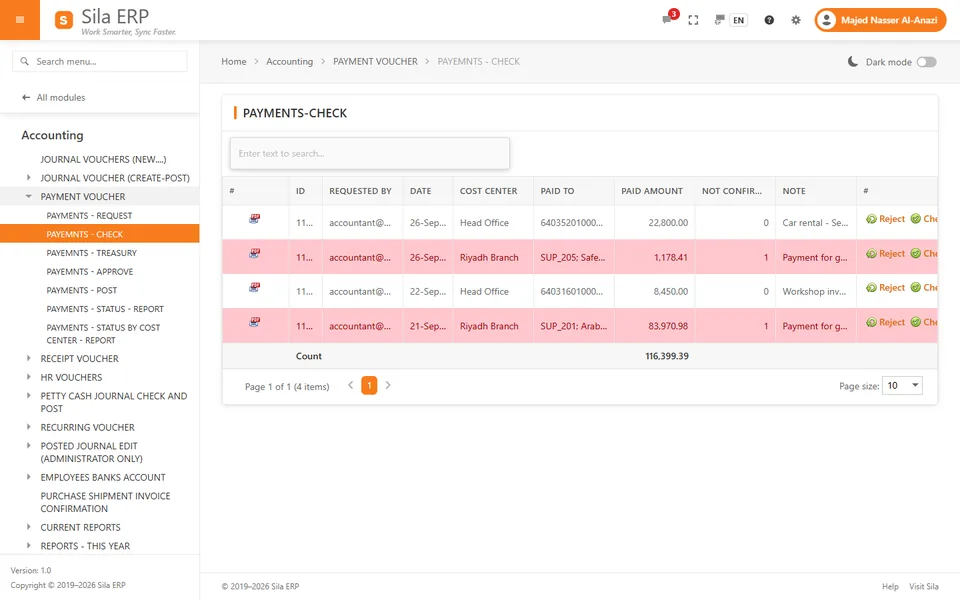This screenshot has height=600, width=960.
Task: Expand RECEIPT VOUCHER arrow
Action: [28, 358]
